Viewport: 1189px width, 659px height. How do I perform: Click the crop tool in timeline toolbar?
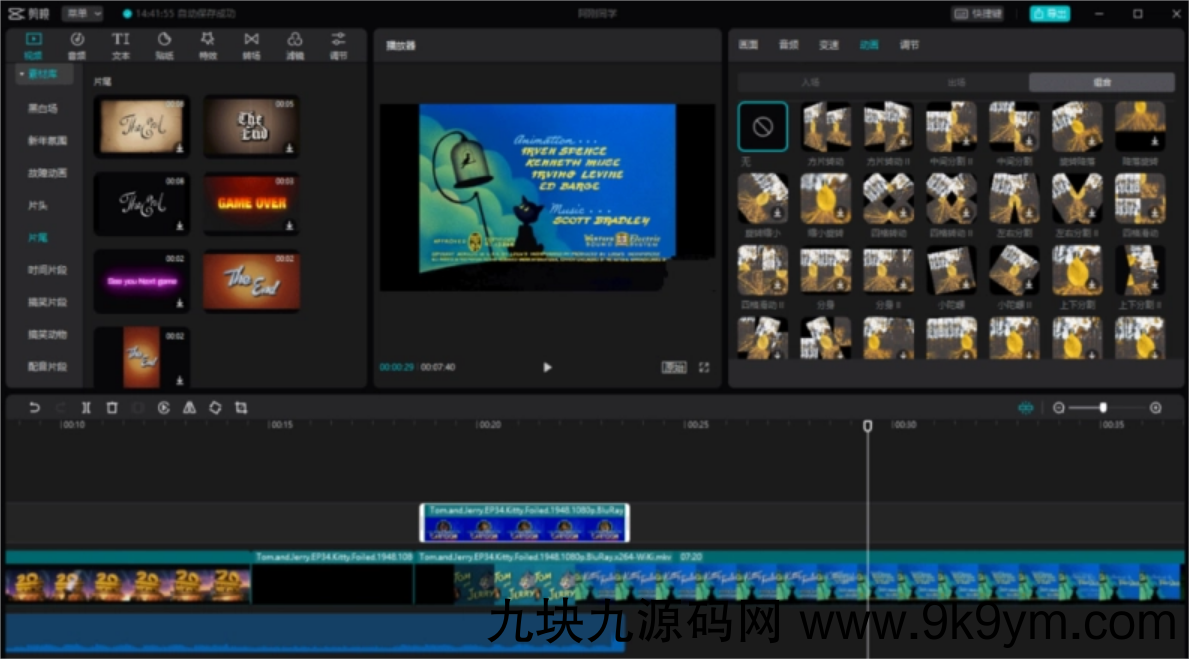click(x=241, y=408)
